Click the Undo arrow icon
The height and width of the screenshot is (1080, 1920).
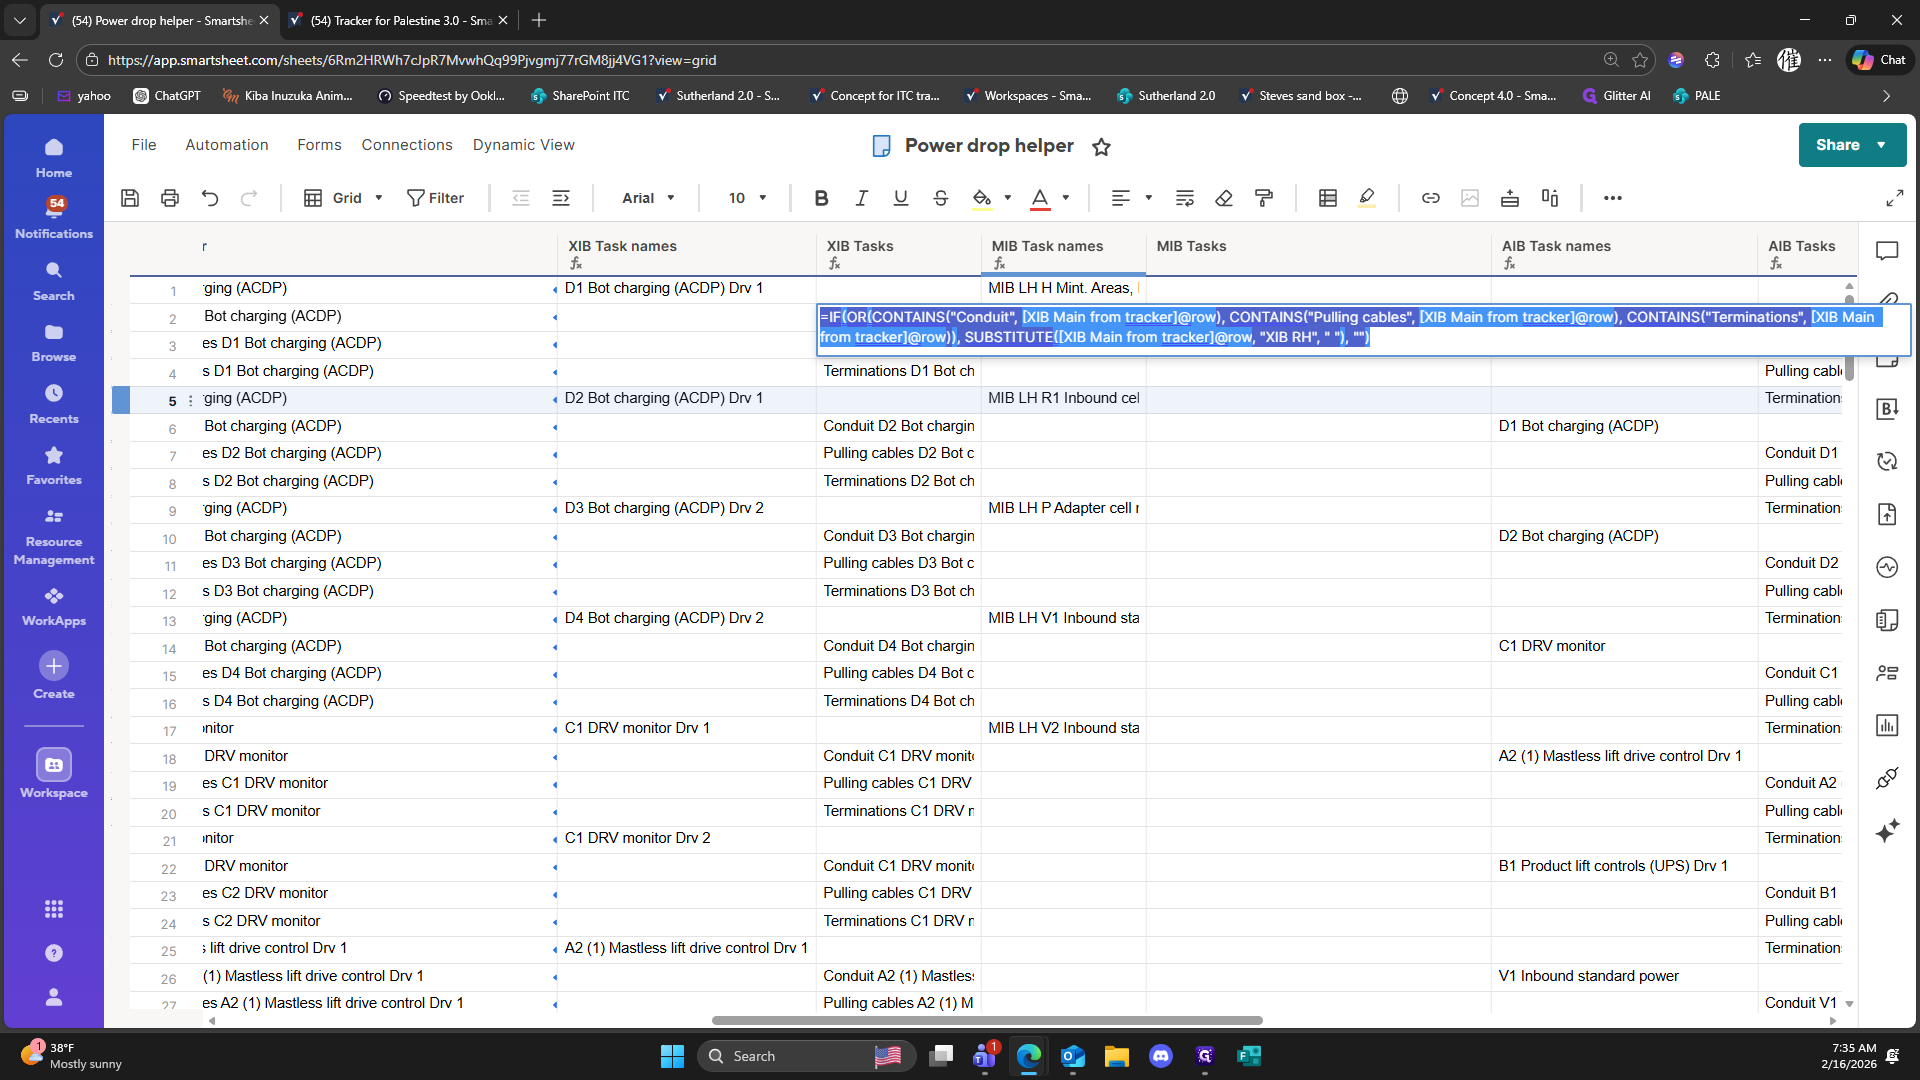(x=210, y=198)
